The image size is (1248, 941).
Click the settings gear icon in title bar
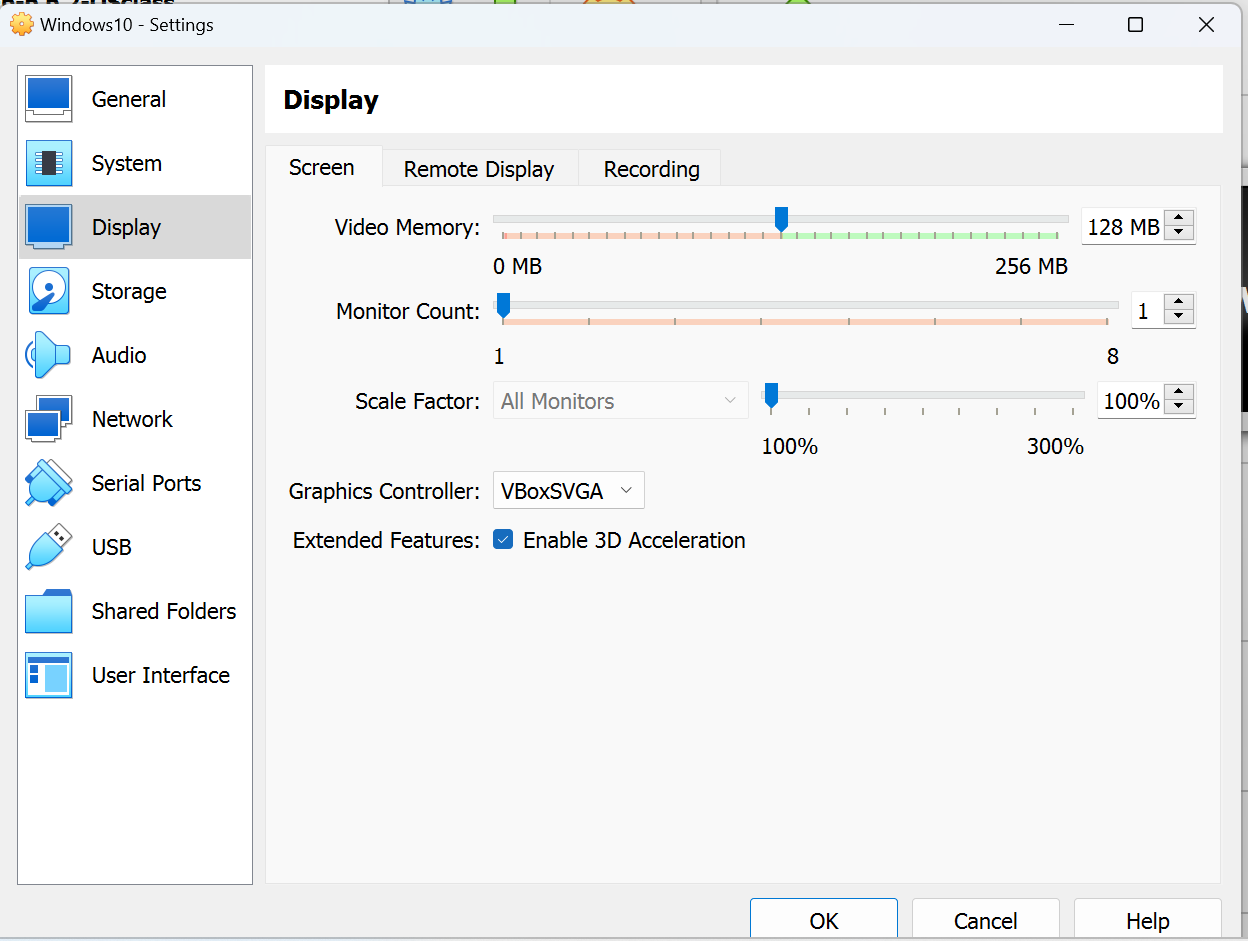(x=21, y=24)
